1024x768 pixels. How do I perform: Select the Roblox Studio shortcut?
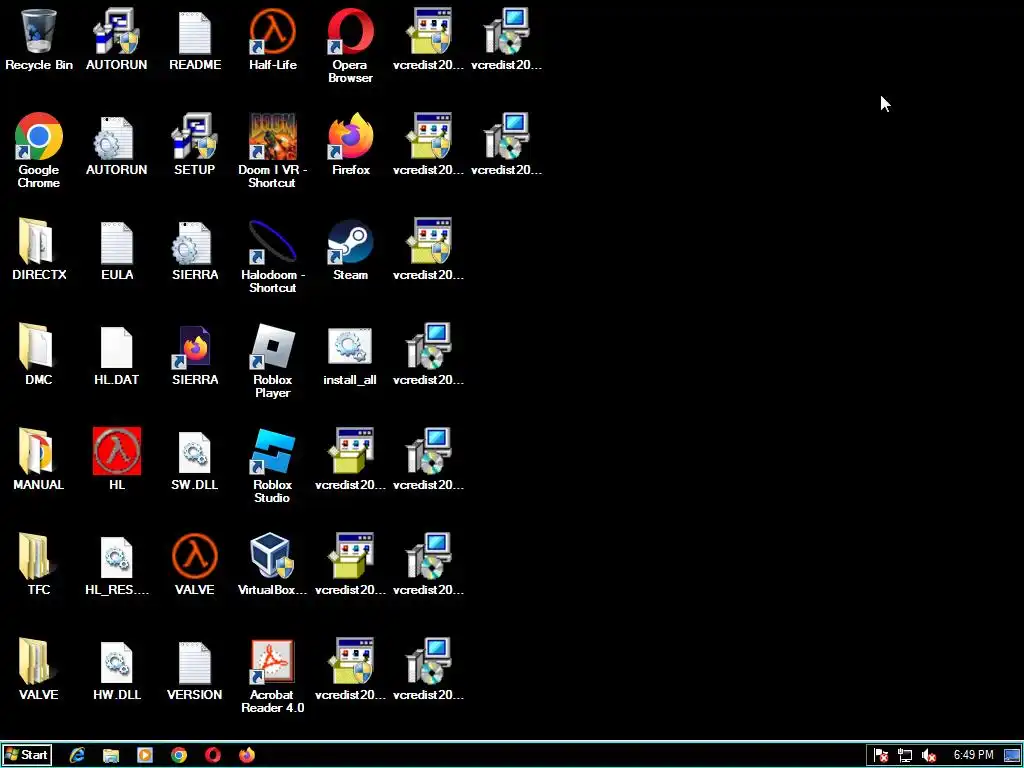click(x=272, y=466)
